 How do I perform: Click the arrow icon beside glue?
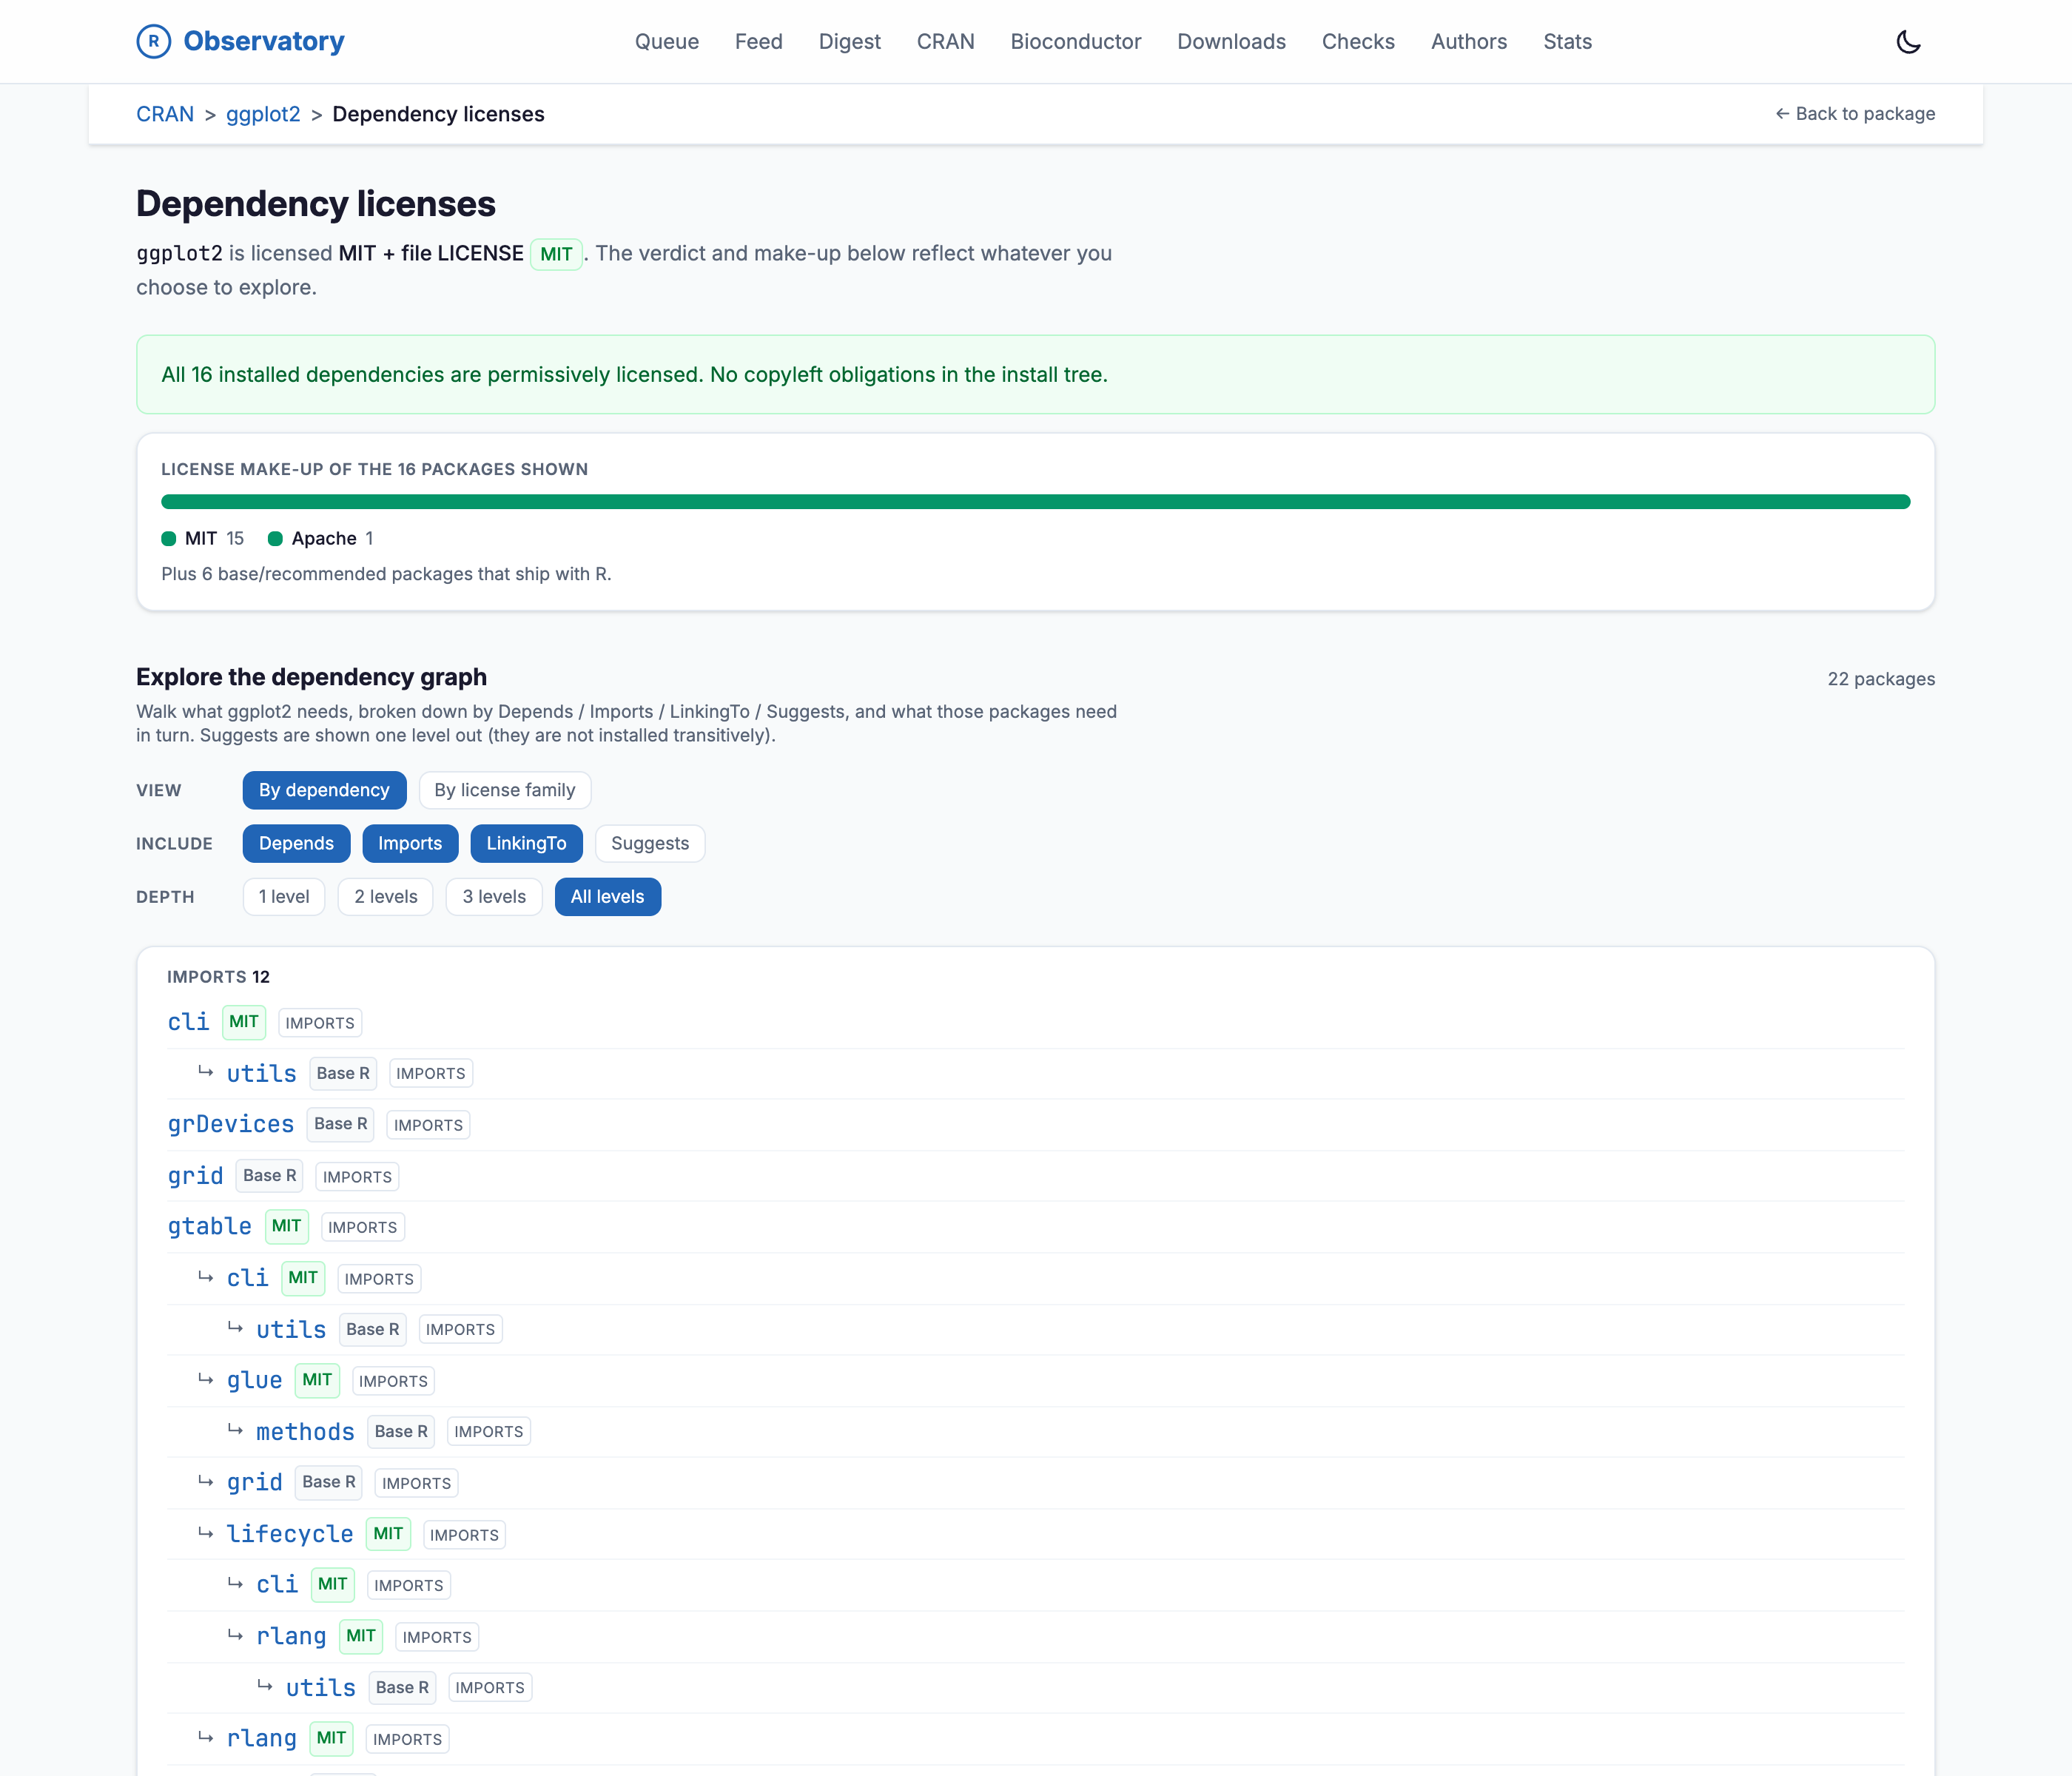point(205,1379)
